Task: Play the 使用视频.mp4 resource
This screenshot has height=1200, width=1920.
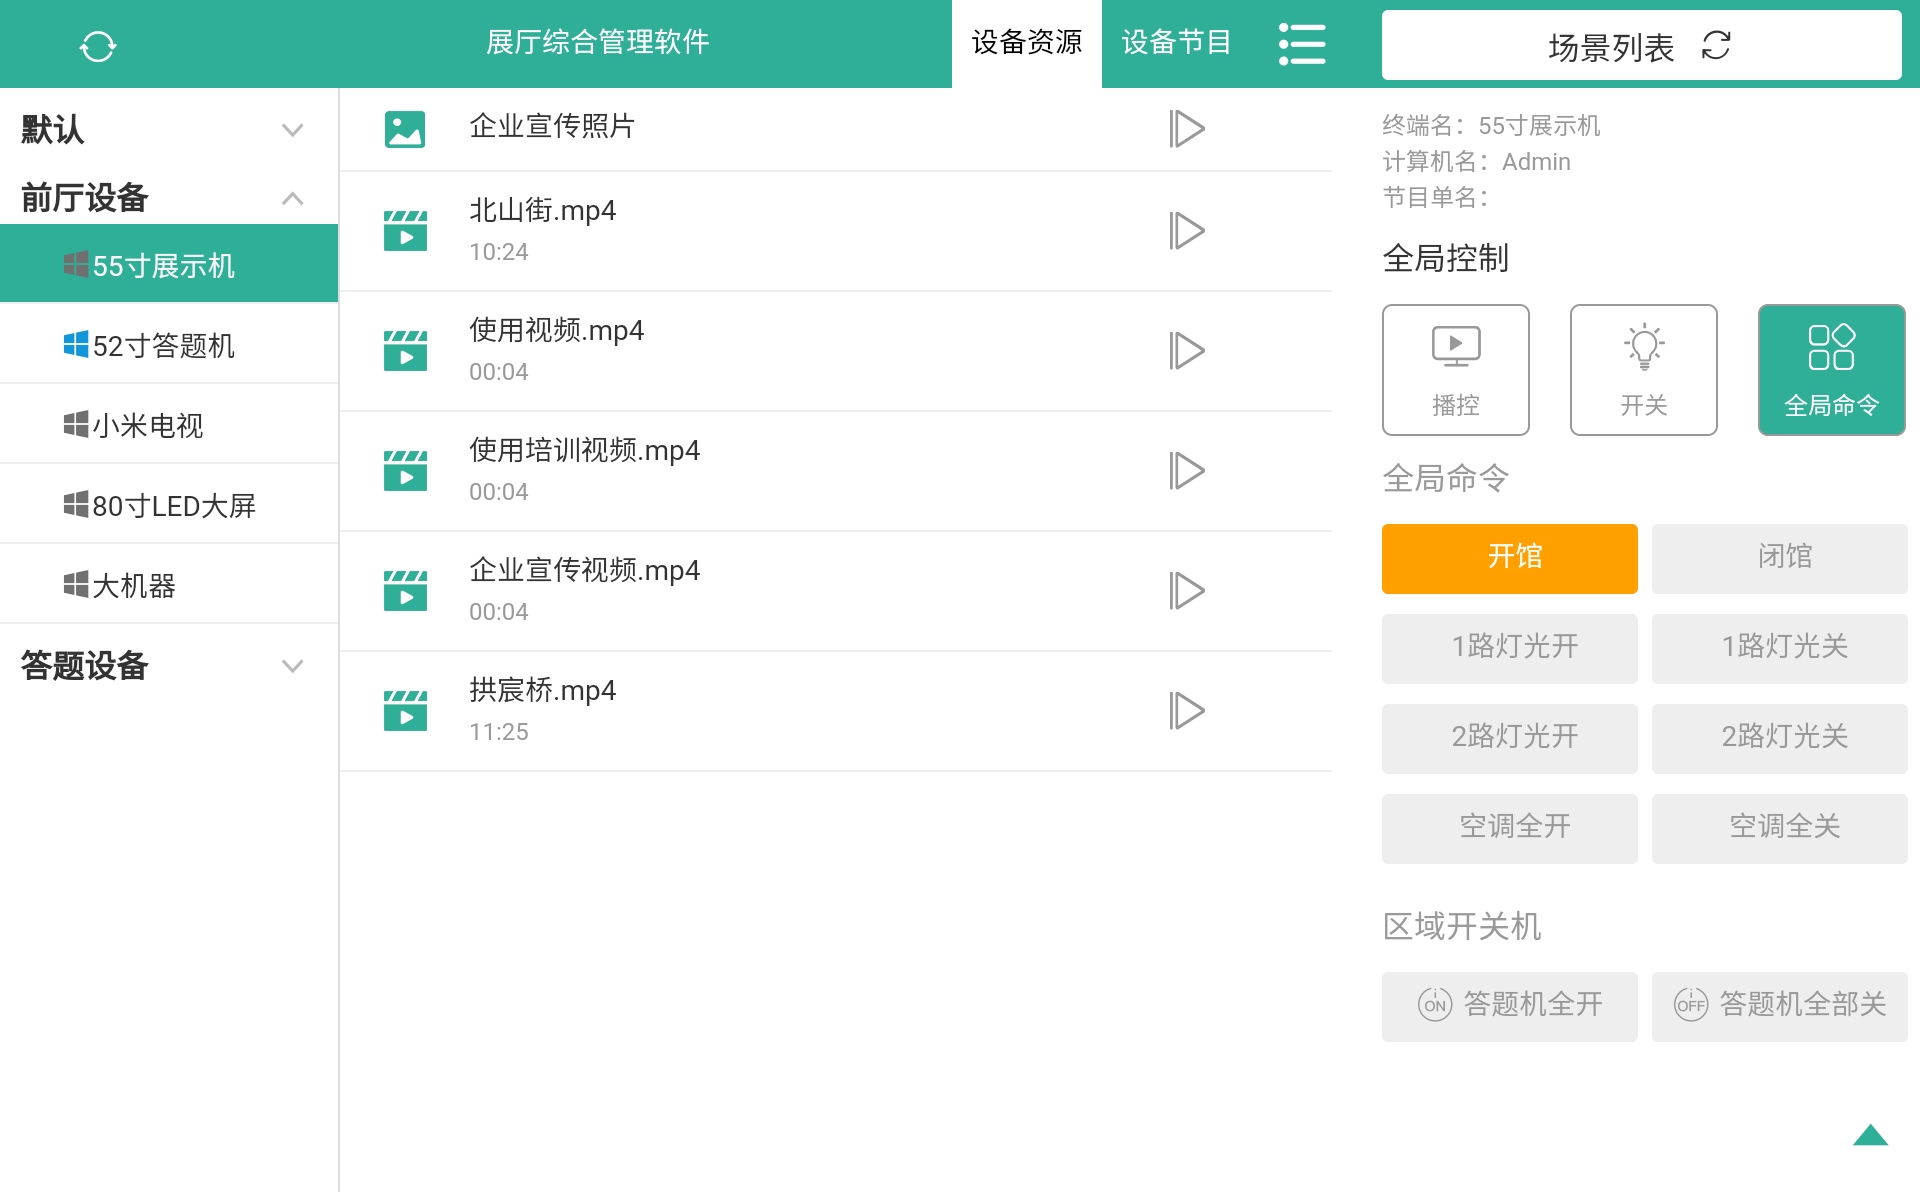Action: [x=1188, y=351]
